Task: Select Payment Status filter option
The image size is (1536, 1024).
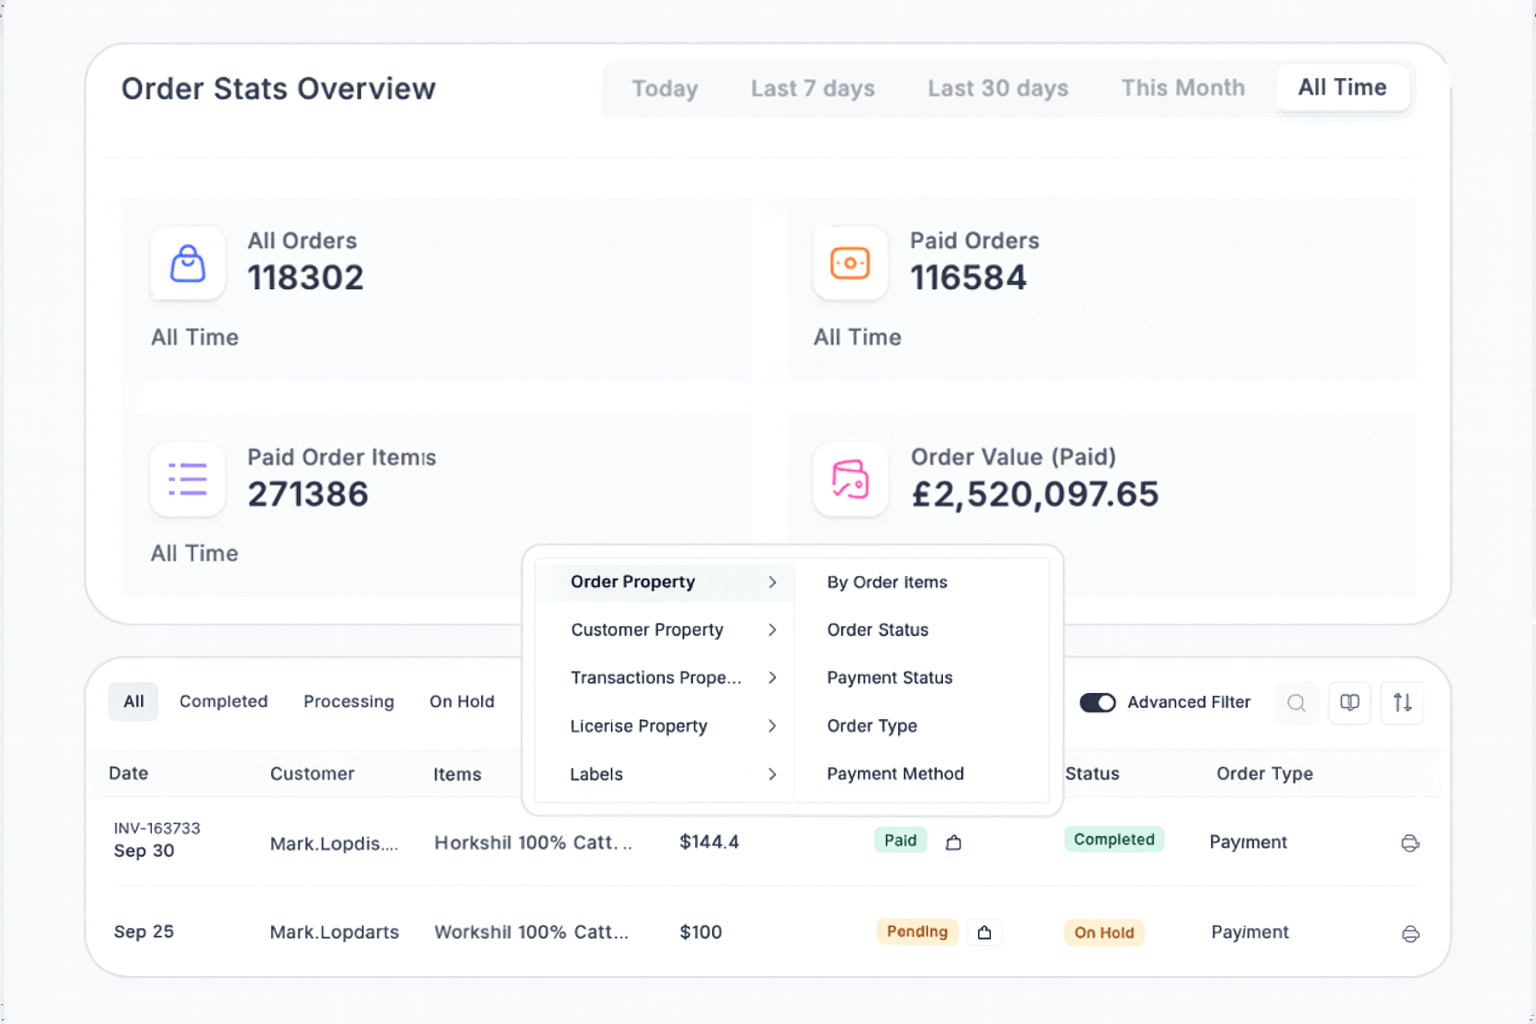Action: click(x=889, y=678)
